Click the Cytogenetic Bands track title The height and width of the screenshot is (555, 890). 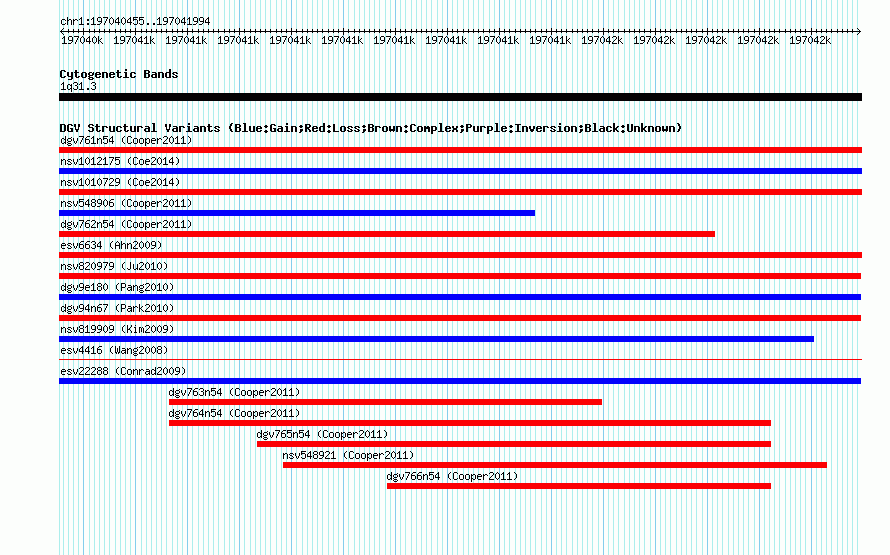point(119,74)
